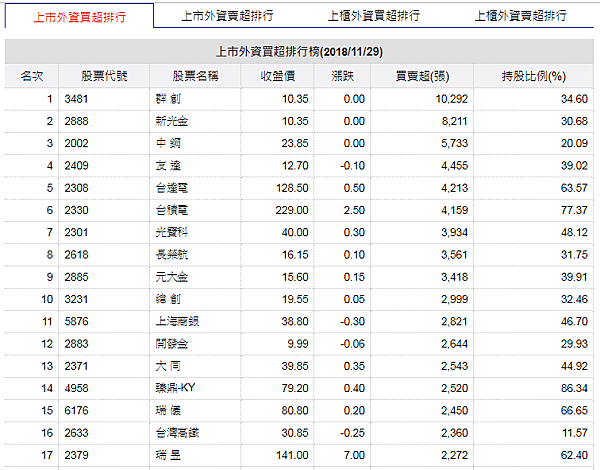Click the 買賣超(張) column header
Screen dimensions: 600x470
point(422,76)
